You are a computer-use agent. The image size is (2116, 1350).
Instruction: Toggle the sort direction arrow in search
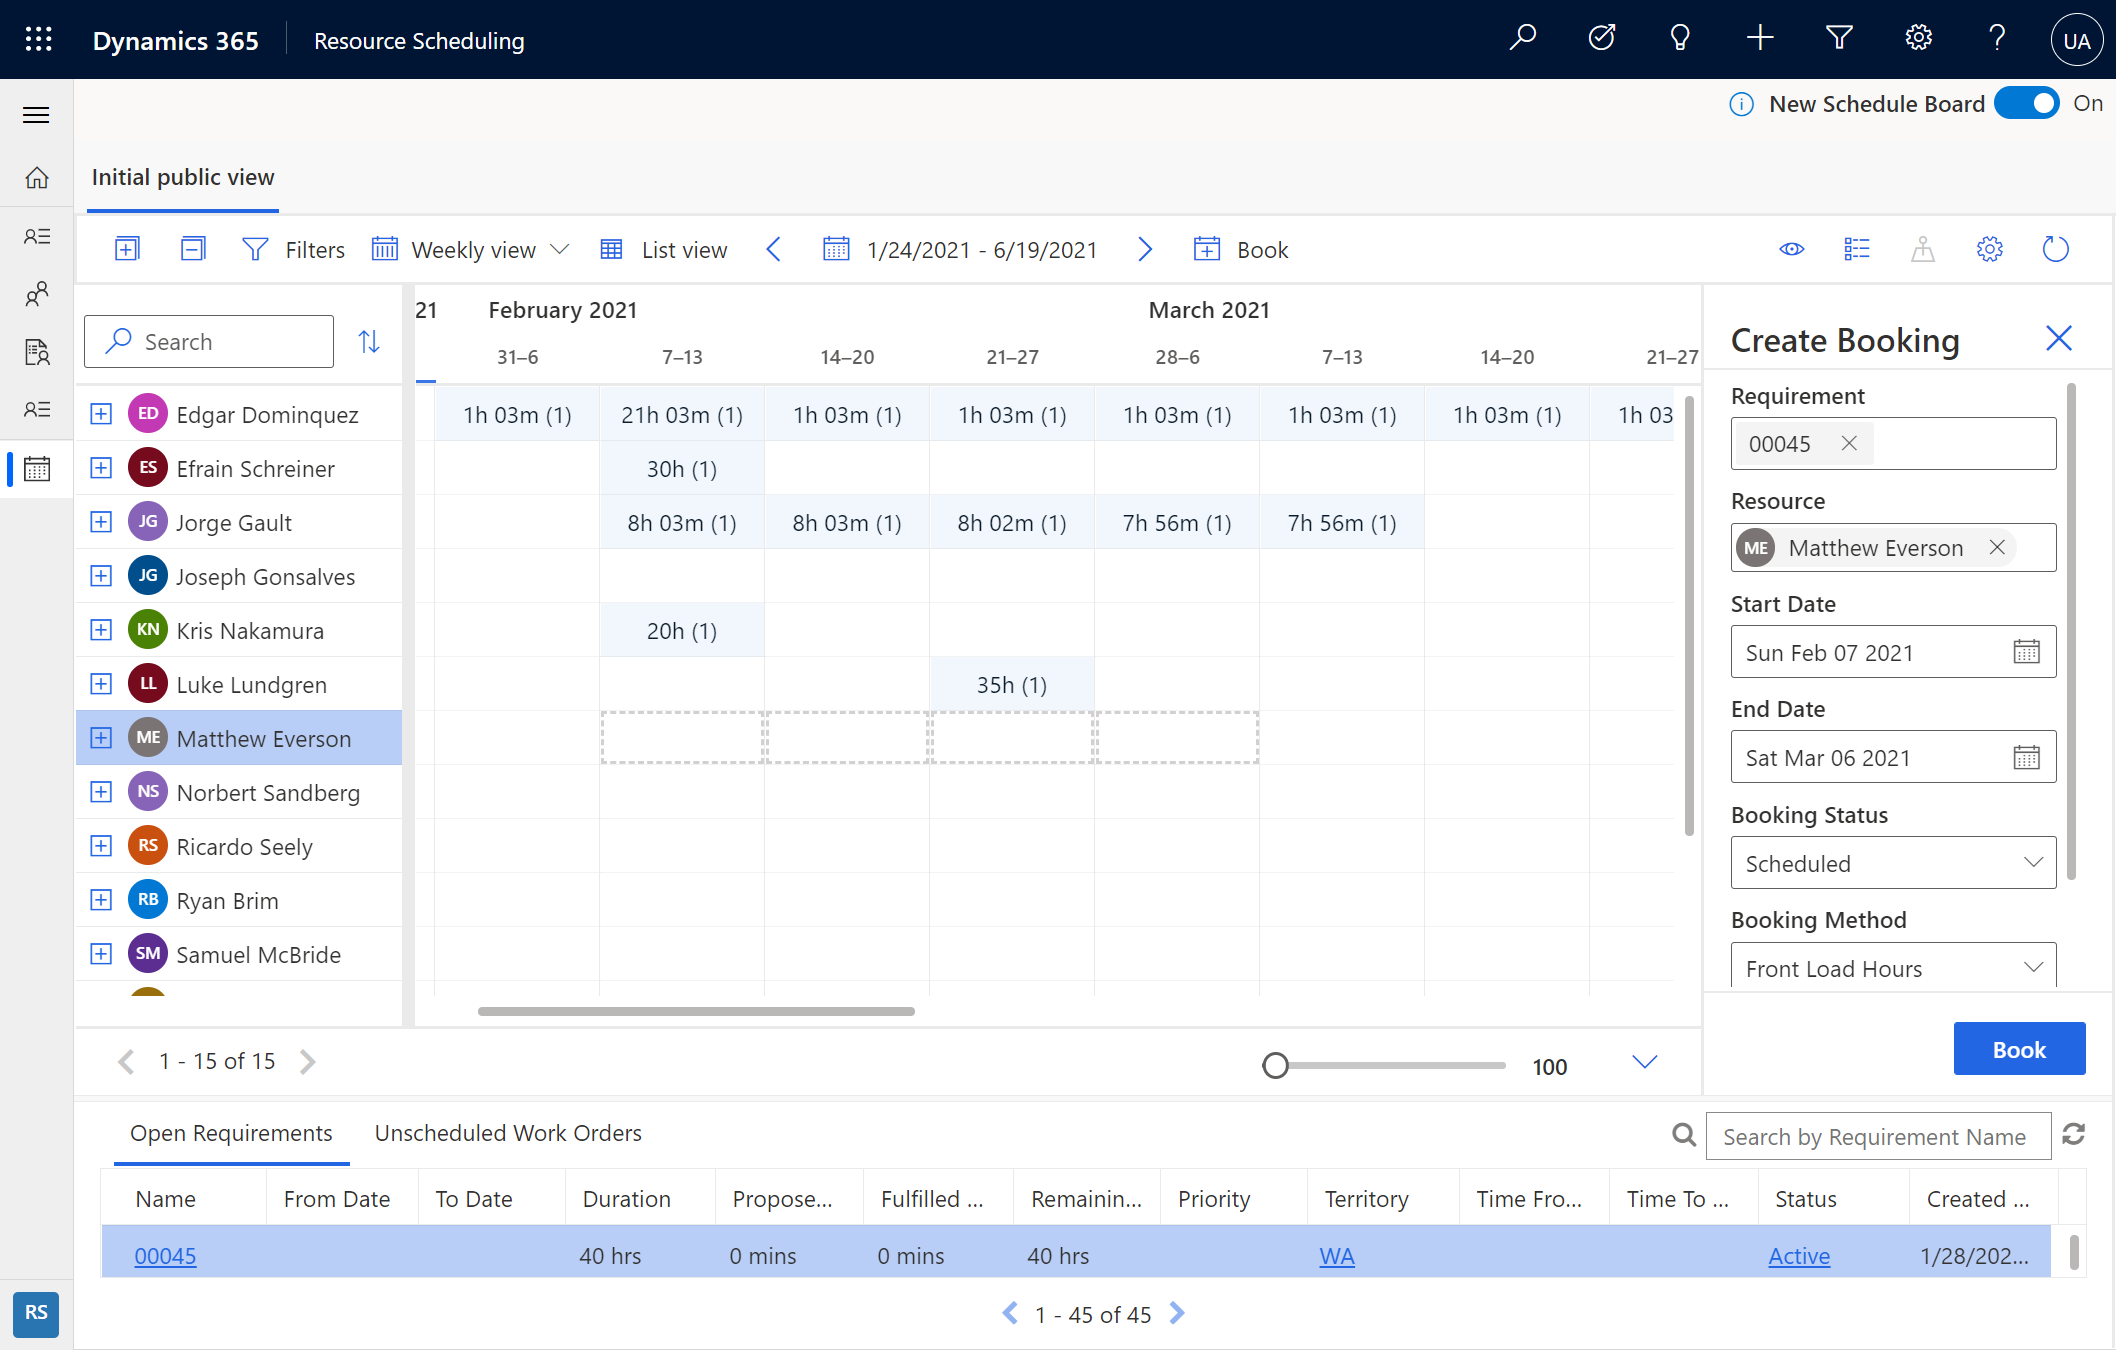[370, 341]
